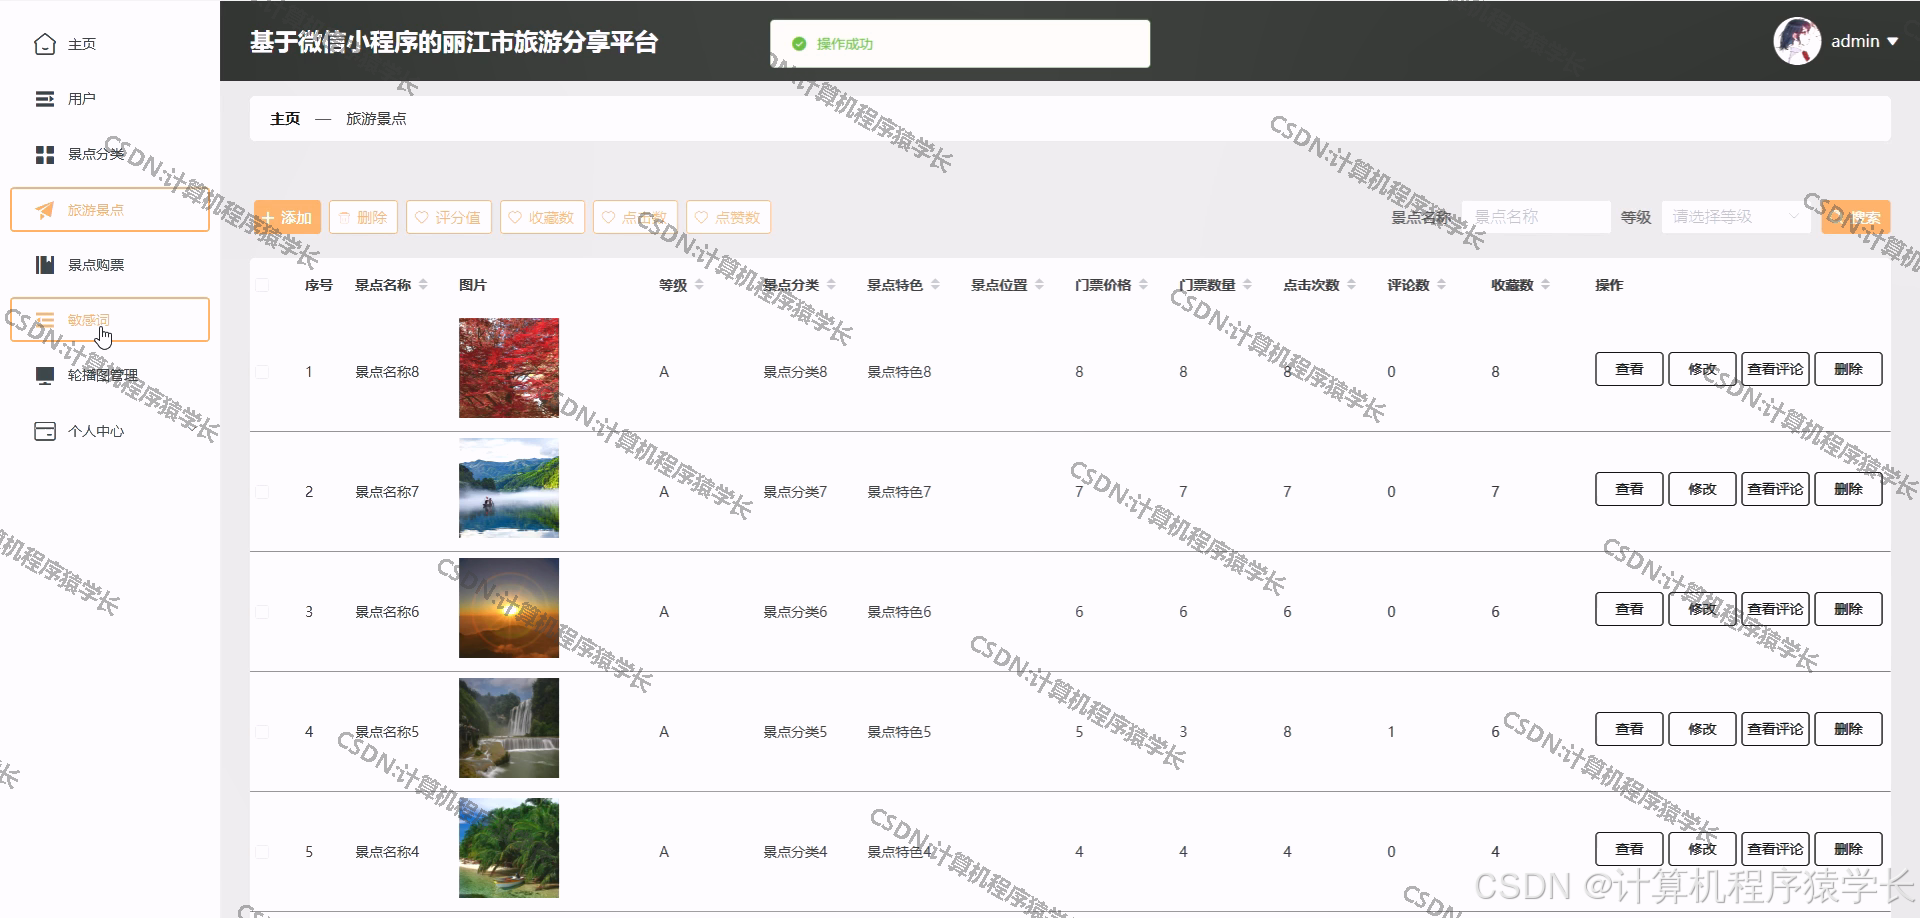Click 修改 for row 景点名称7
The width and height of the screenshot is (1920, 918).
pos(1702,489)
